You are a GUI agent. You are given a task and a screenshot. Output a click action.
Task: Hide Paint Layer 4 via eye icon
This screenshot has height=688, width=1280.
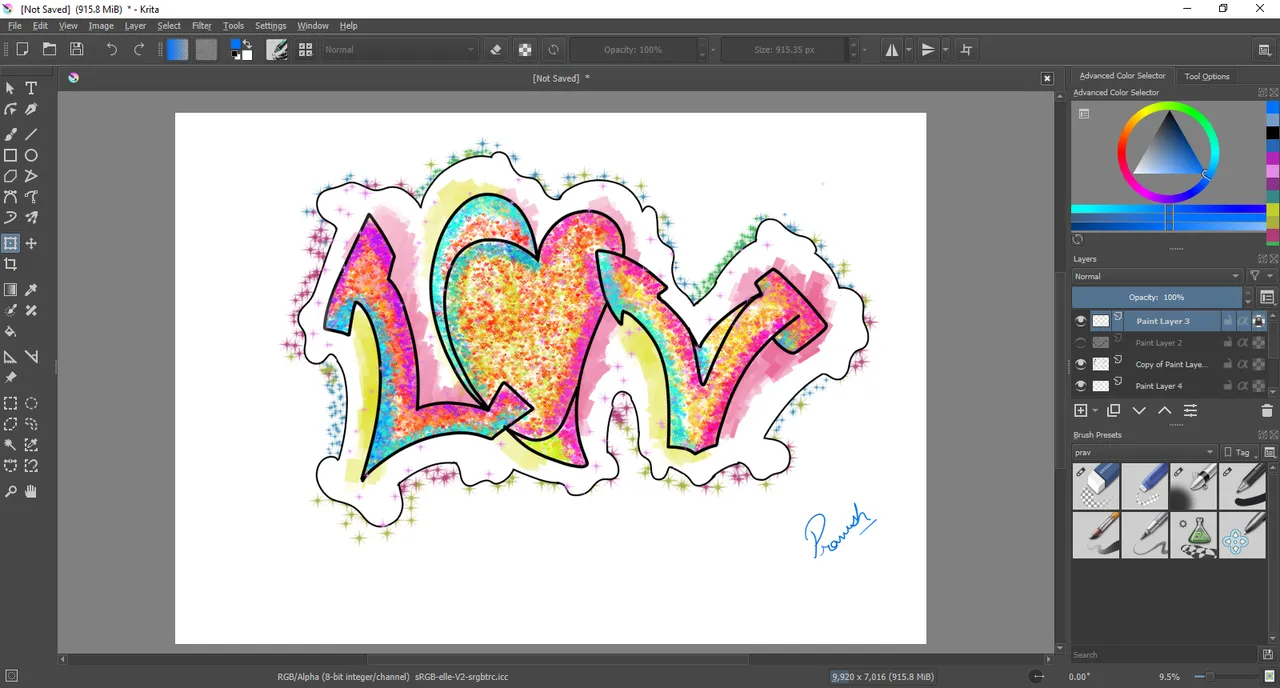1080,386
